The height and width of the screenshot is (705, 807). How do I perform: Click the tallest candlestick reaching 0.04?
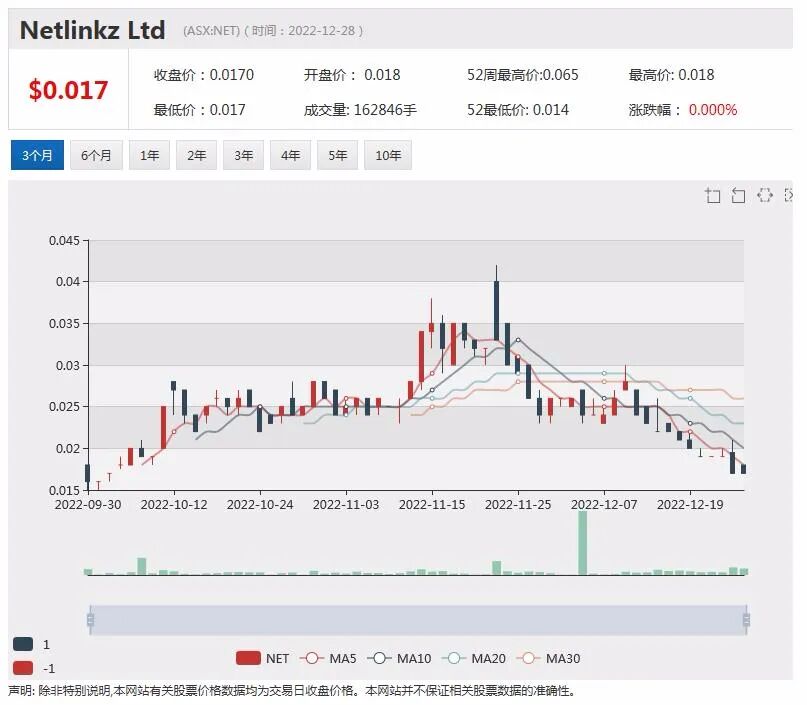coord(496,311)
